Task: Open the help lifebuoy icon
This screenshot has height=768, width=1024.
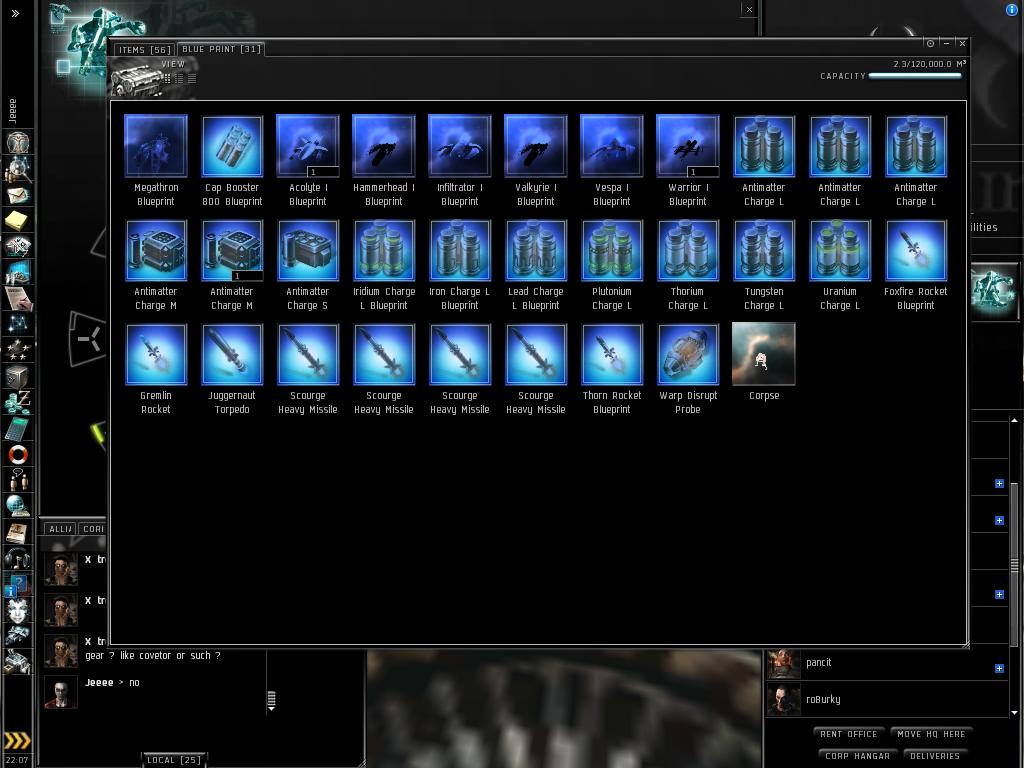Action: (x=18, y=455)
